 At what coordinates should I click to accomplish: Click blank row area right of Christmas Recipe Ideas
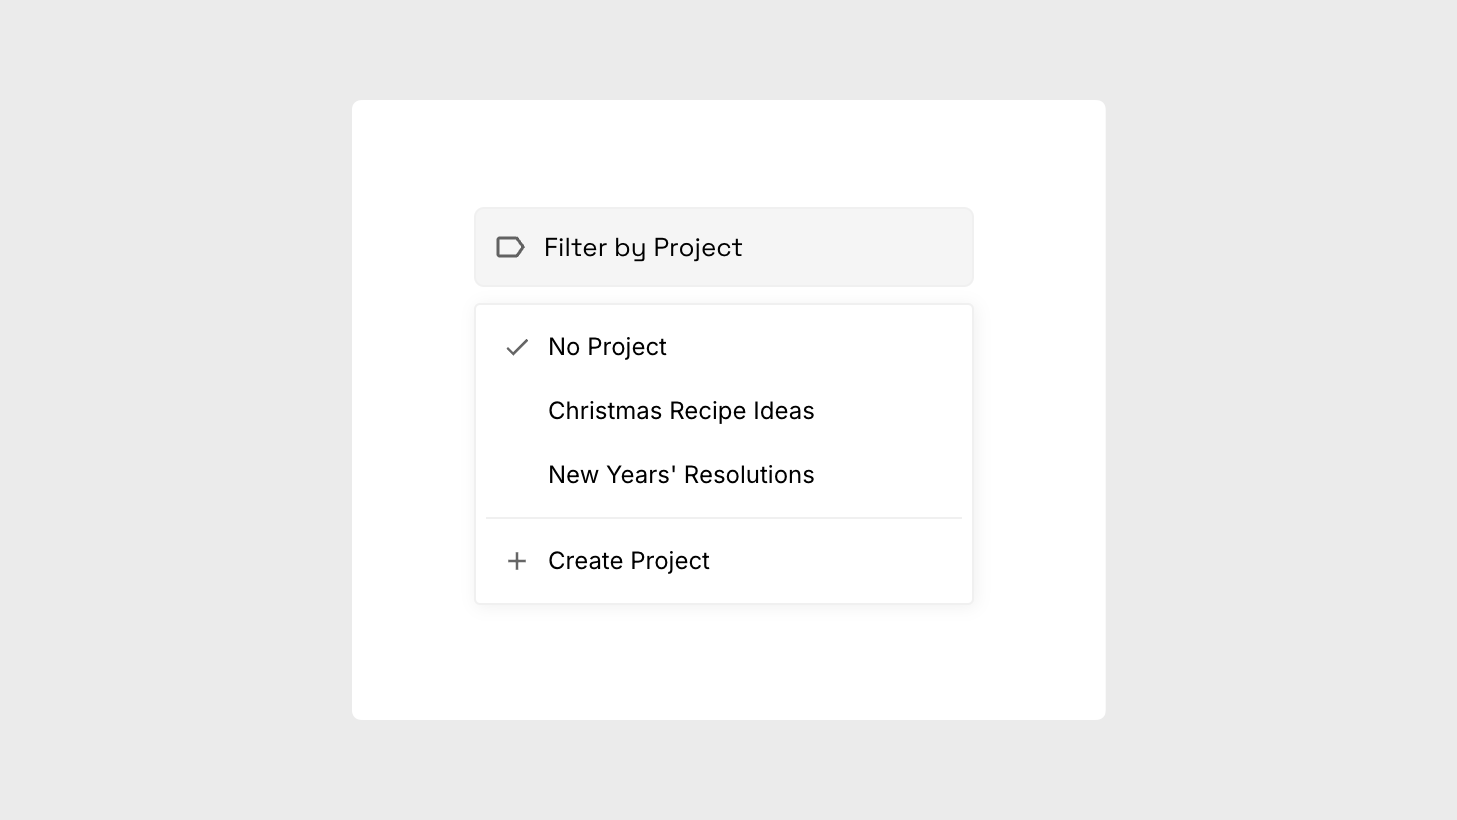pyautogui.click(x=890, y=411)
